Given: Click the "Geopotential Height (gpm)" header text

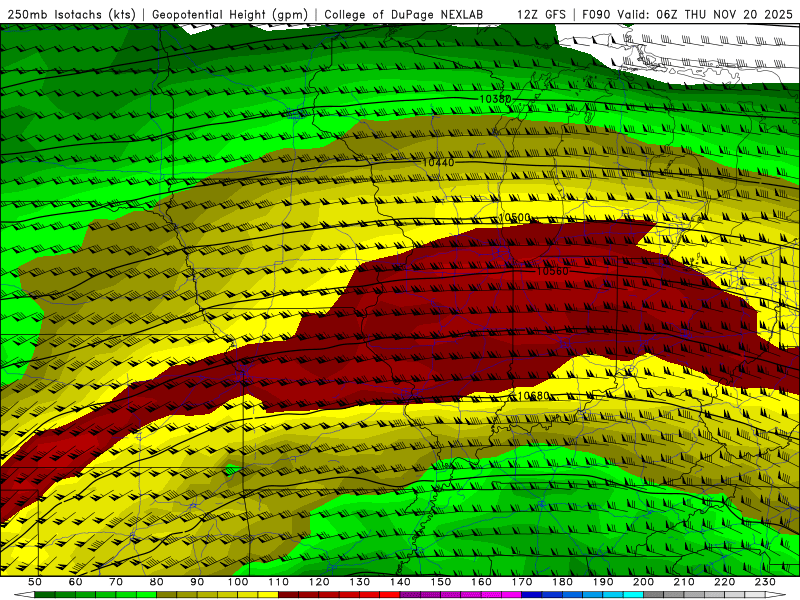Looking at the screenshot, I should [230, 15].
